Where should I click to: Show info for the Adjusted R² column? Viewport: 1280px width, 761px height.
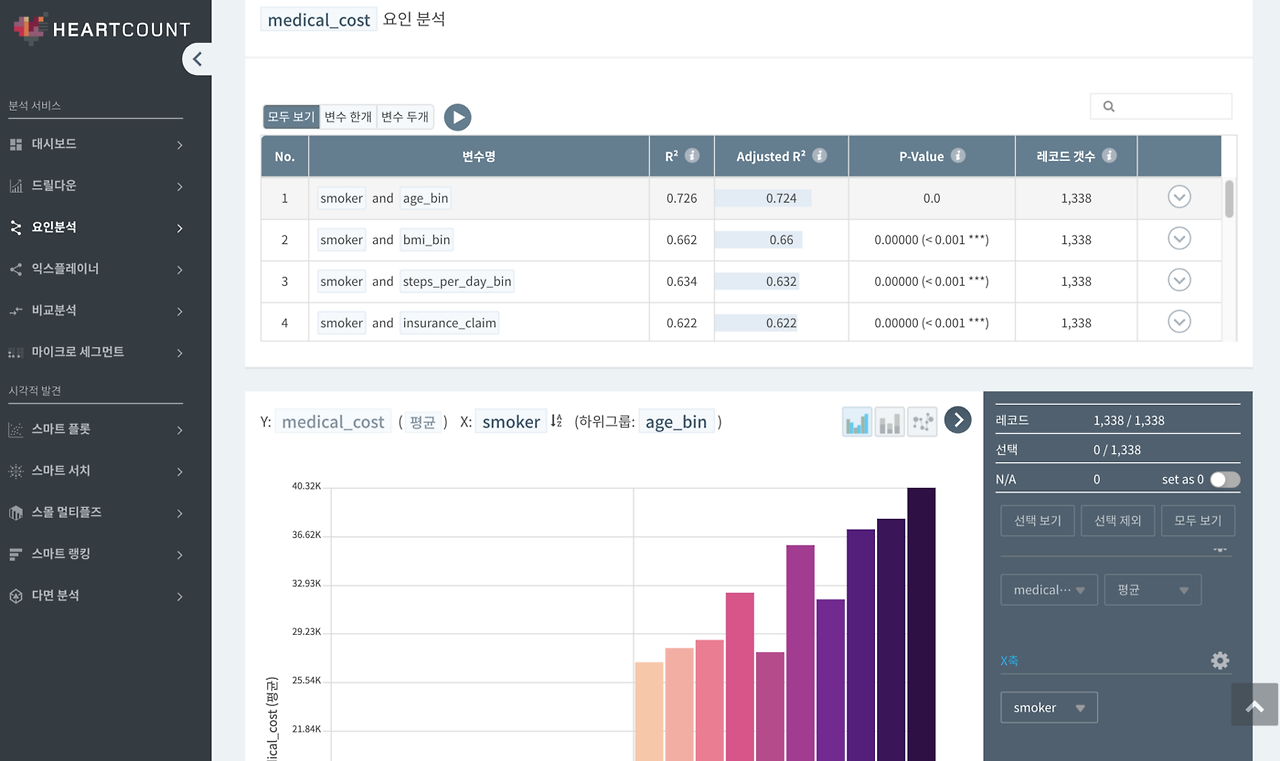pyautogui.click(x=820, y=156)
